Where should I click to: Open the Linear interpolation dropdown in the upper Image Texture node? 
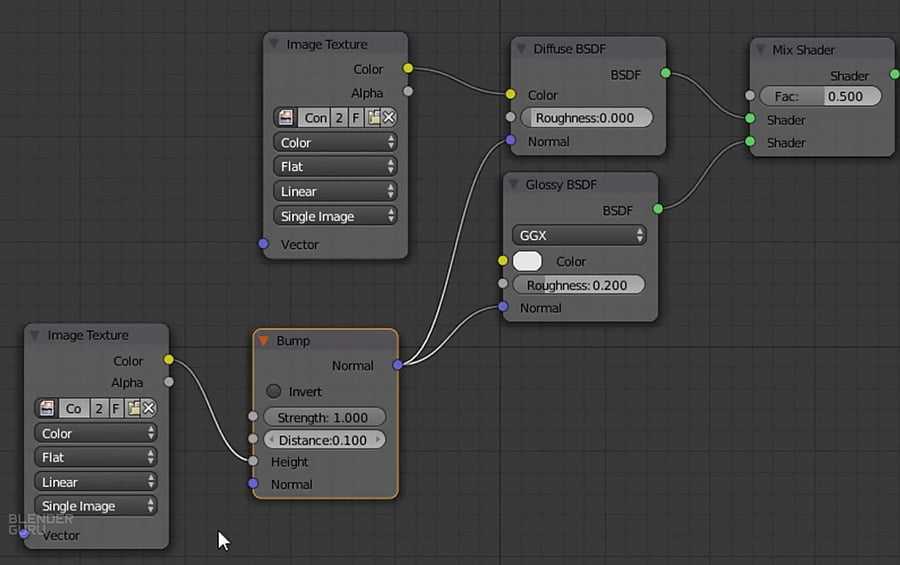335,191
